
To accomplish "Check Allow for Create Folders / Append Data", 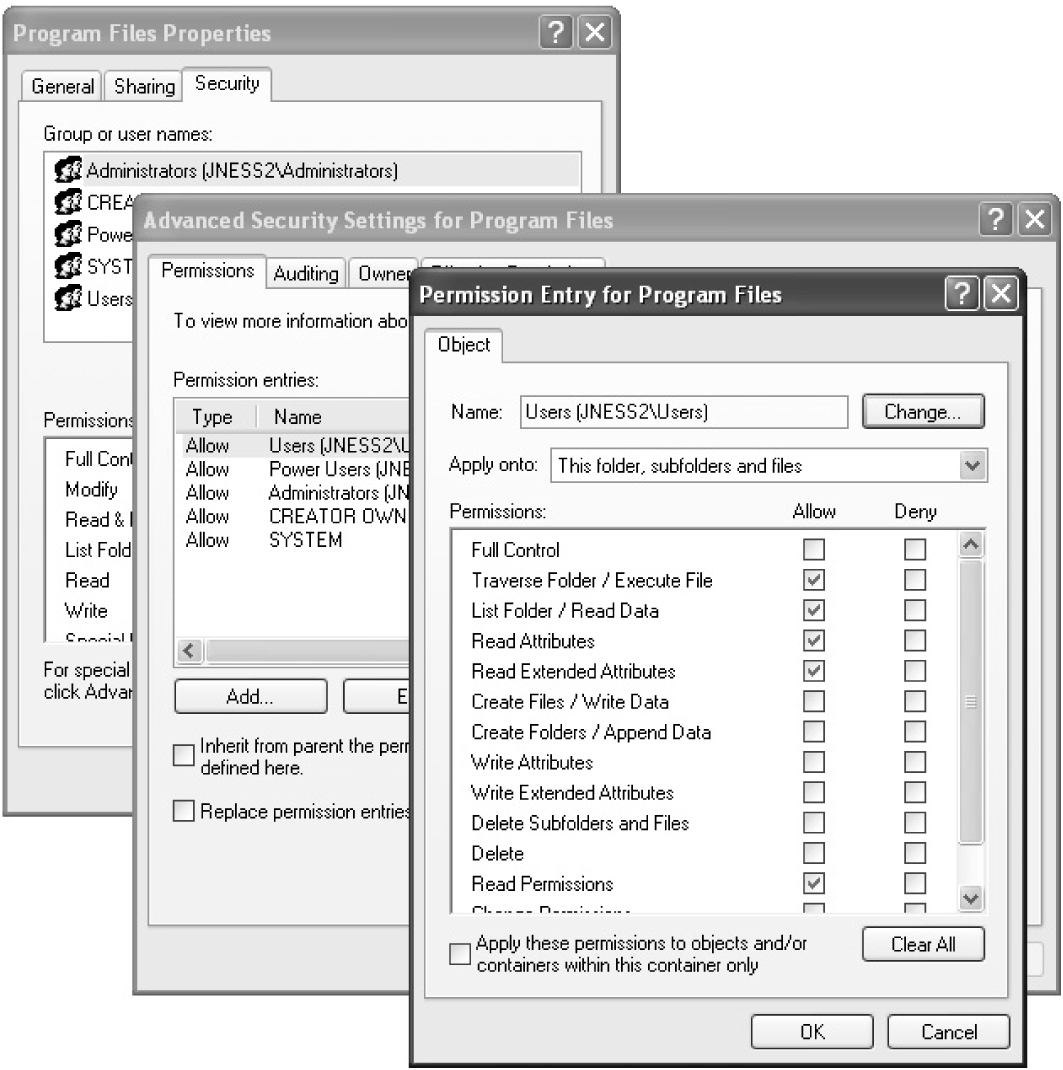I will click(813, 732).
